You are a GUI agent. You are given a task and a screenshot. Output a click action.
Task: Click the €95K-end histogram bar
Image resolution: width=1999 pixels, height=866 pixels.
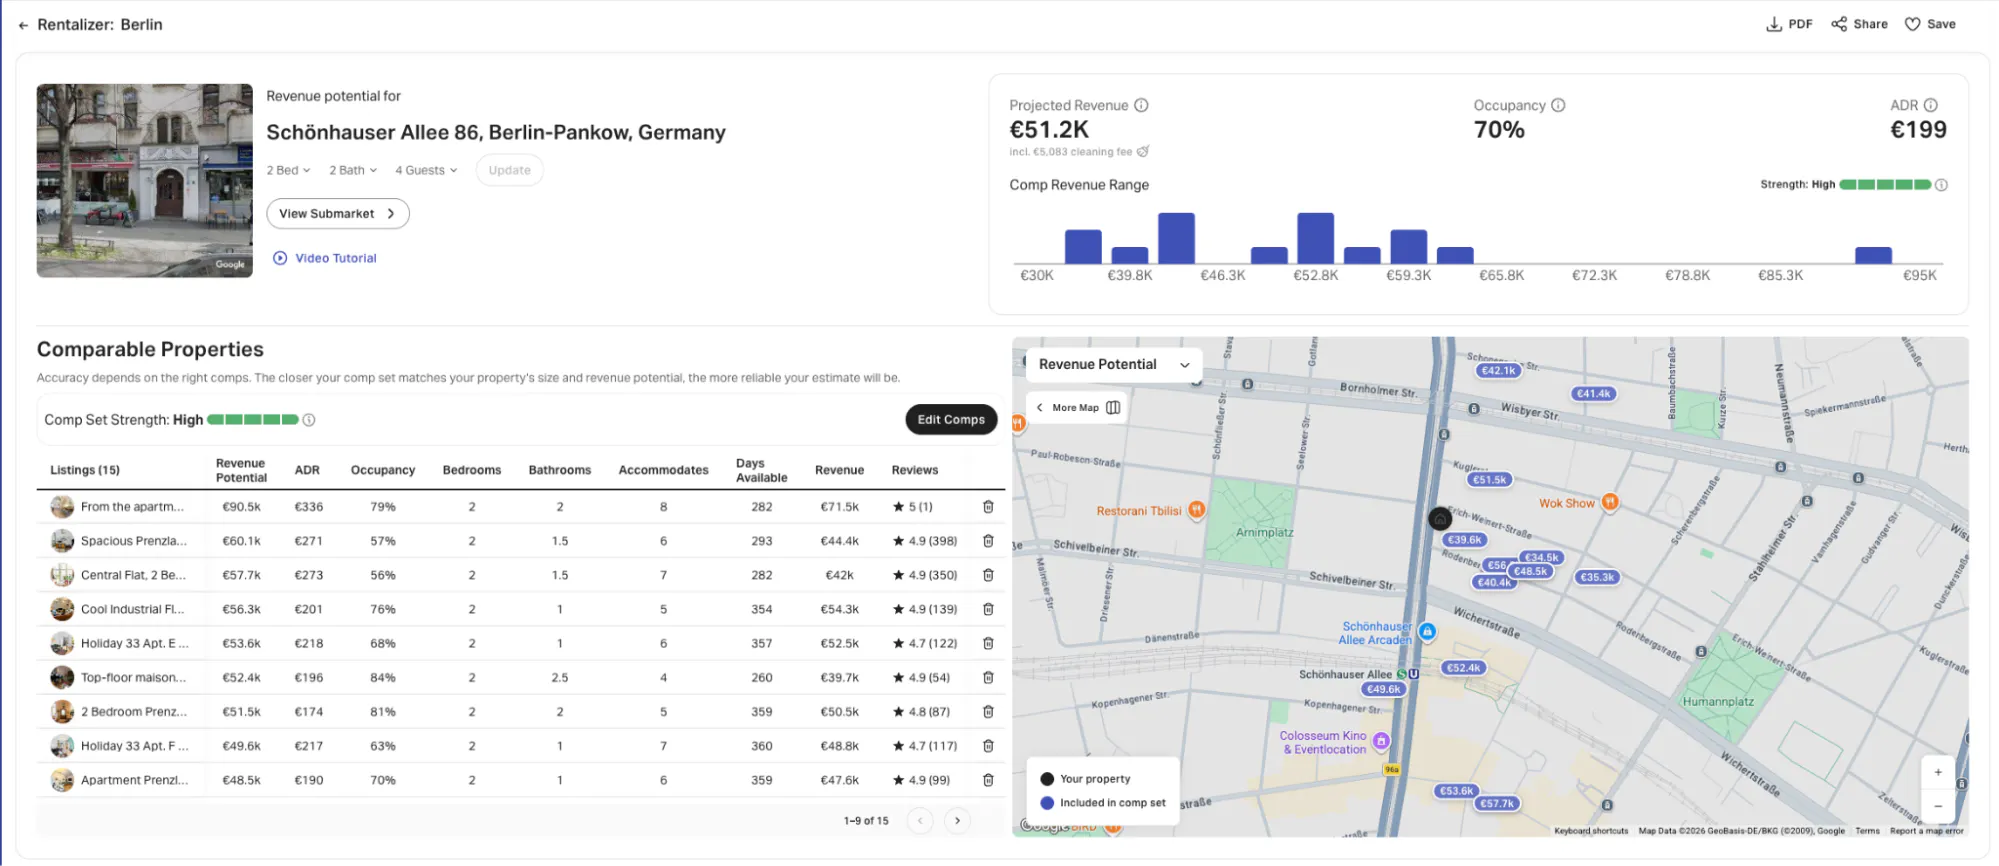[1873, 255]
